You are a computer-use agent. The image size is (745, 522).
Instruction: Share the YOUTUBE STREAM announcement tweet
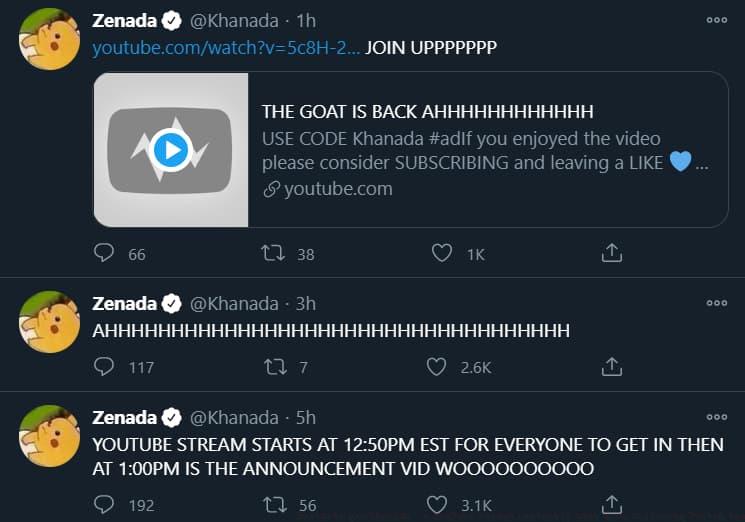point(612,504)
